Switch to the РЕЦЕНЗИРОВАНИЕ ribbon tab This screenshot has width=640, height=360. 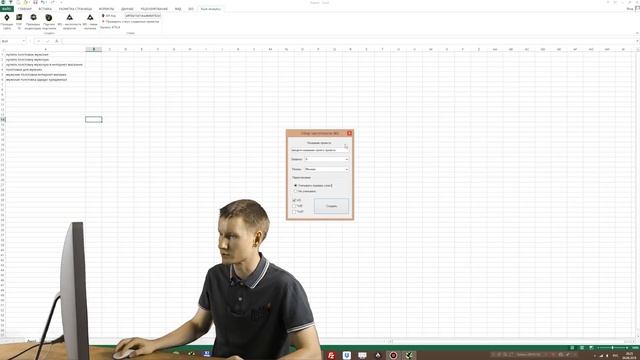[154, 9]
